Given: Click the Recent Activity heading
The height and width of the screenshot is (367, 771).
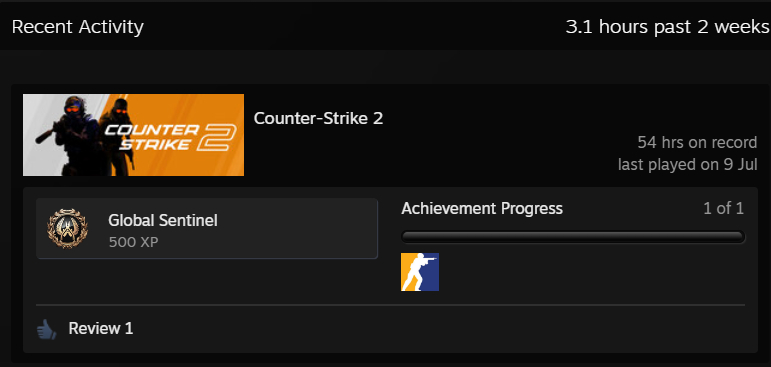Looking at the screenshot, I should 78,27.
